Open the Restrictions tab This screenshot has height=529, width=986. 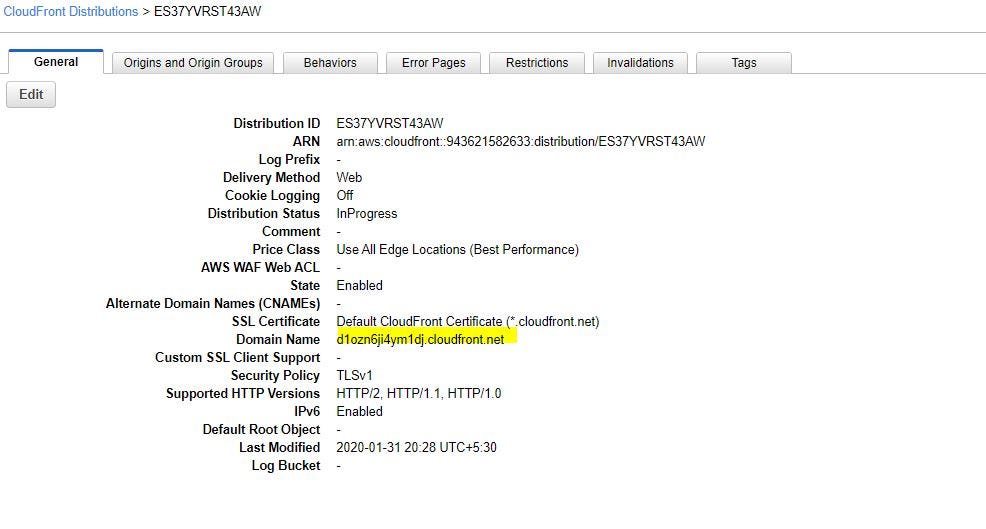click(537, 63)
